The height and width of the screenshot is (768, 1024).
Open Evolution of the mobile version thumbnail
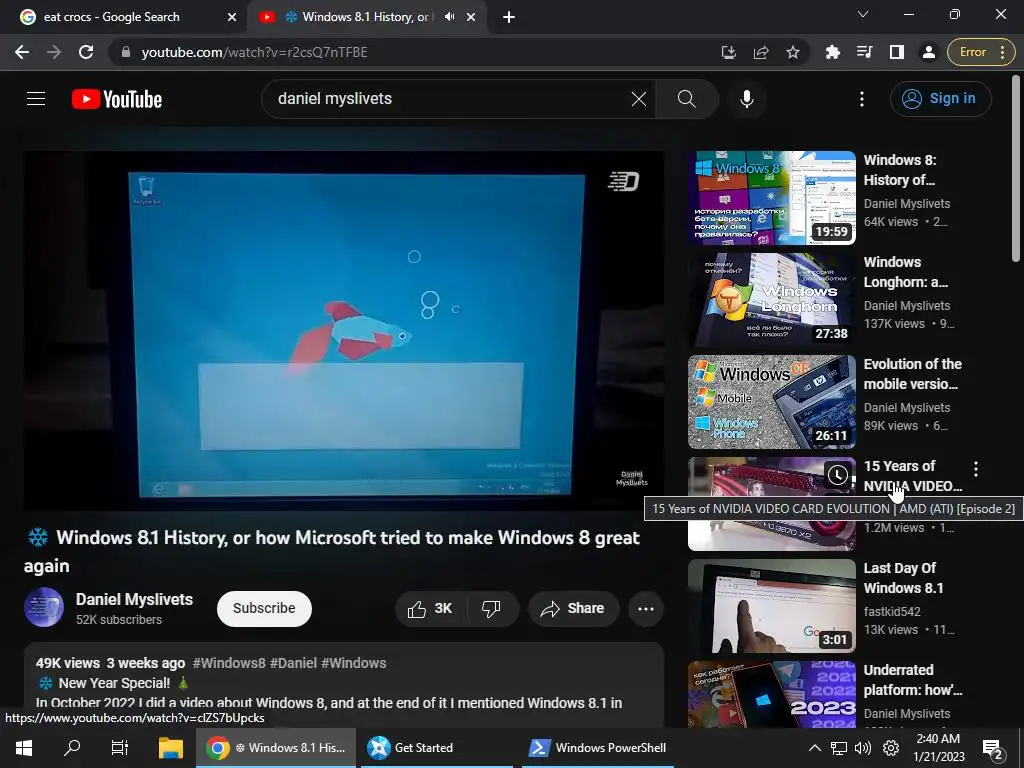click(x=772, y=402)
